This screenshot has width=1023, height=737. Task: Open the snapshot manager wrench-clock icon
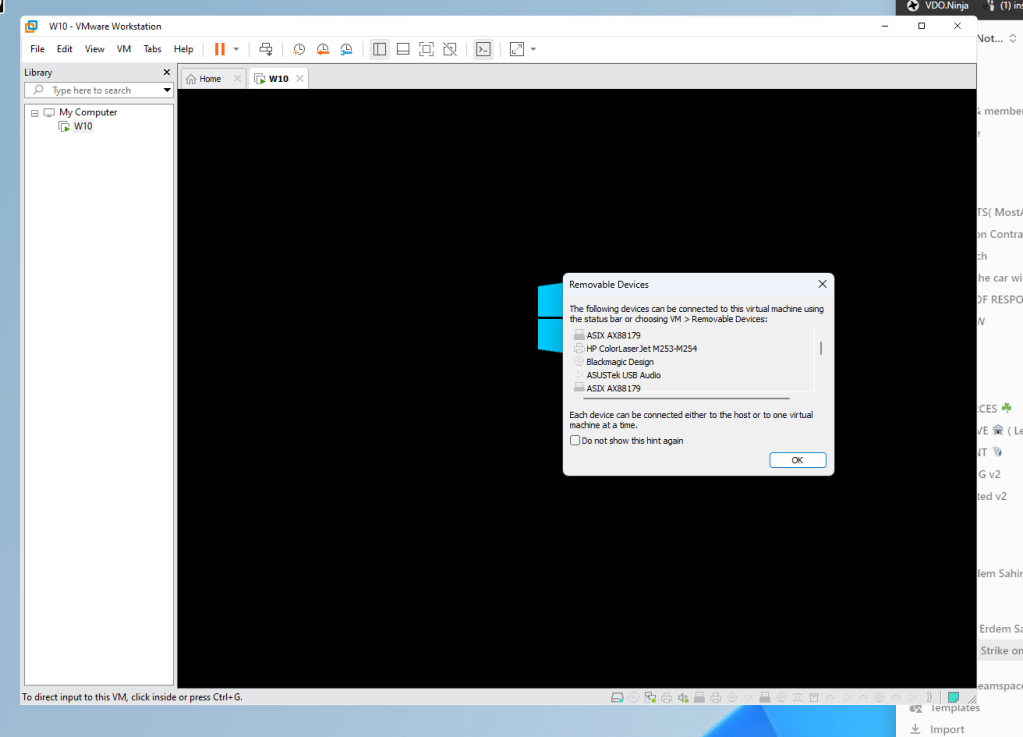pyautogui.click(x=346, y=49)
